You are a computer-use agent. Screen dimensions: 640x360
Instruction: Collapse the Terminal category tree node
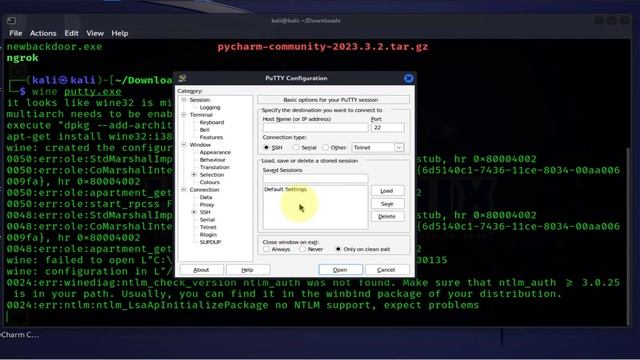tap(184, 115)
